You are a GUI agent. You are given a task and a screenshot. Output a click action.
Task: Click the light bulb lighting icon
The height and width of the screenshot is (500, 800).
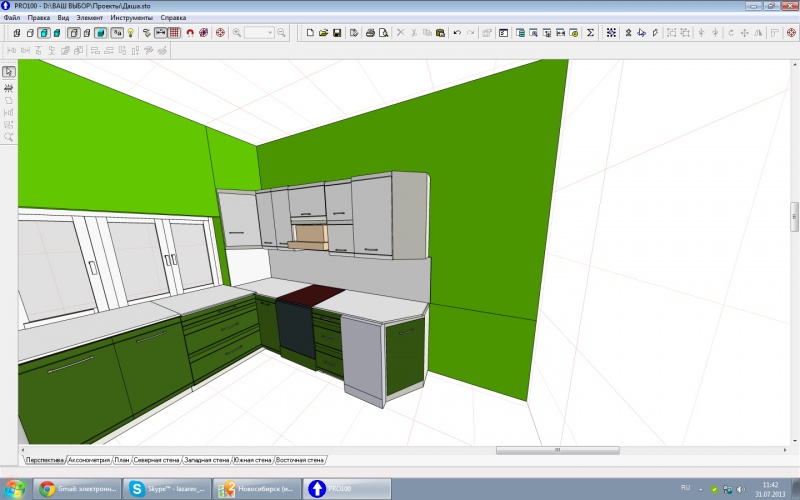point(129,33)
